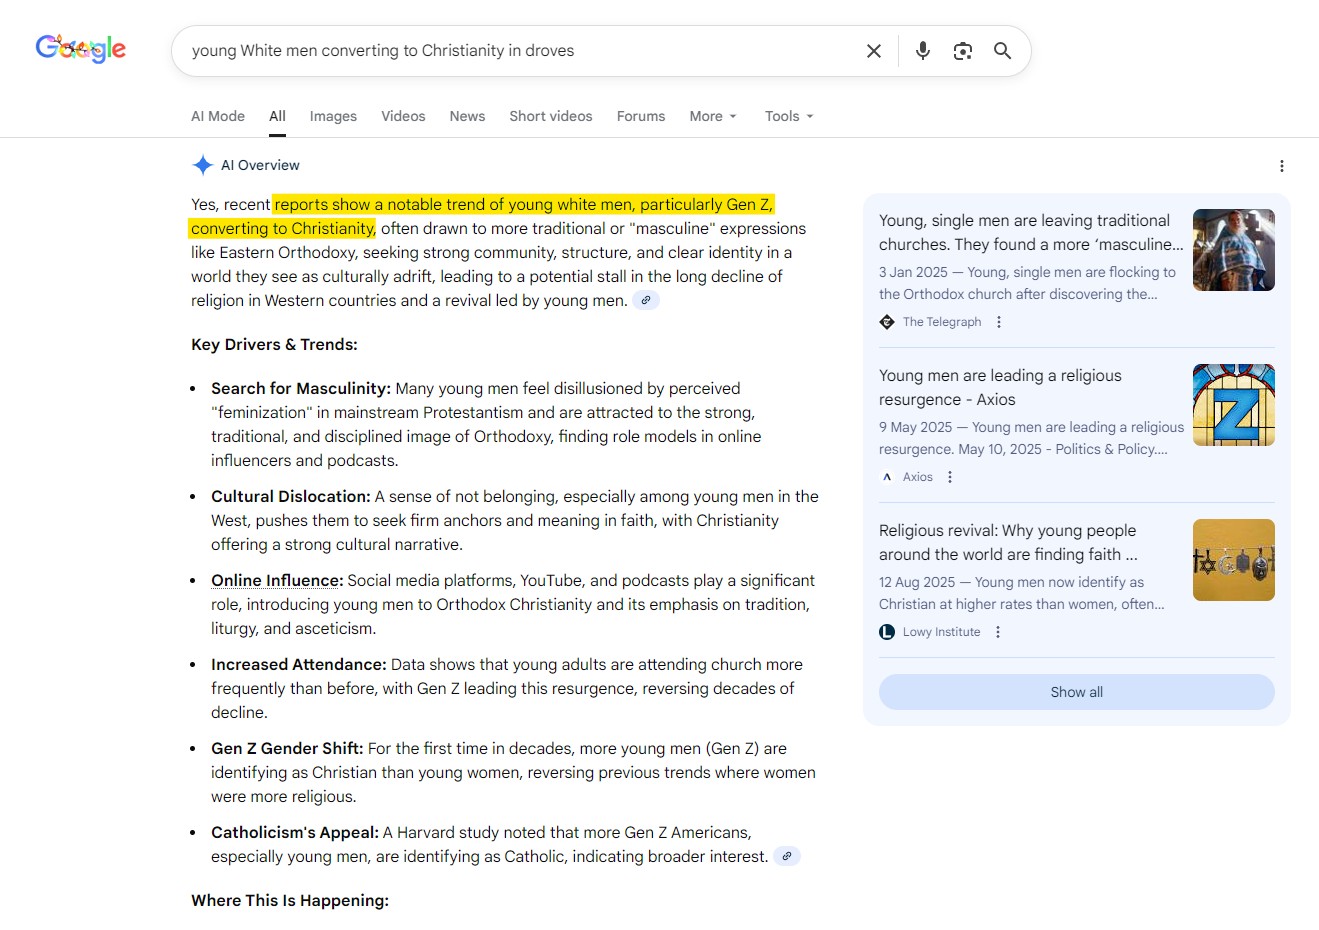The width and height of the screenshot is (1319, 930).
Task: Click the Increased Attendance bullet heading
Action: coord(299,664)
